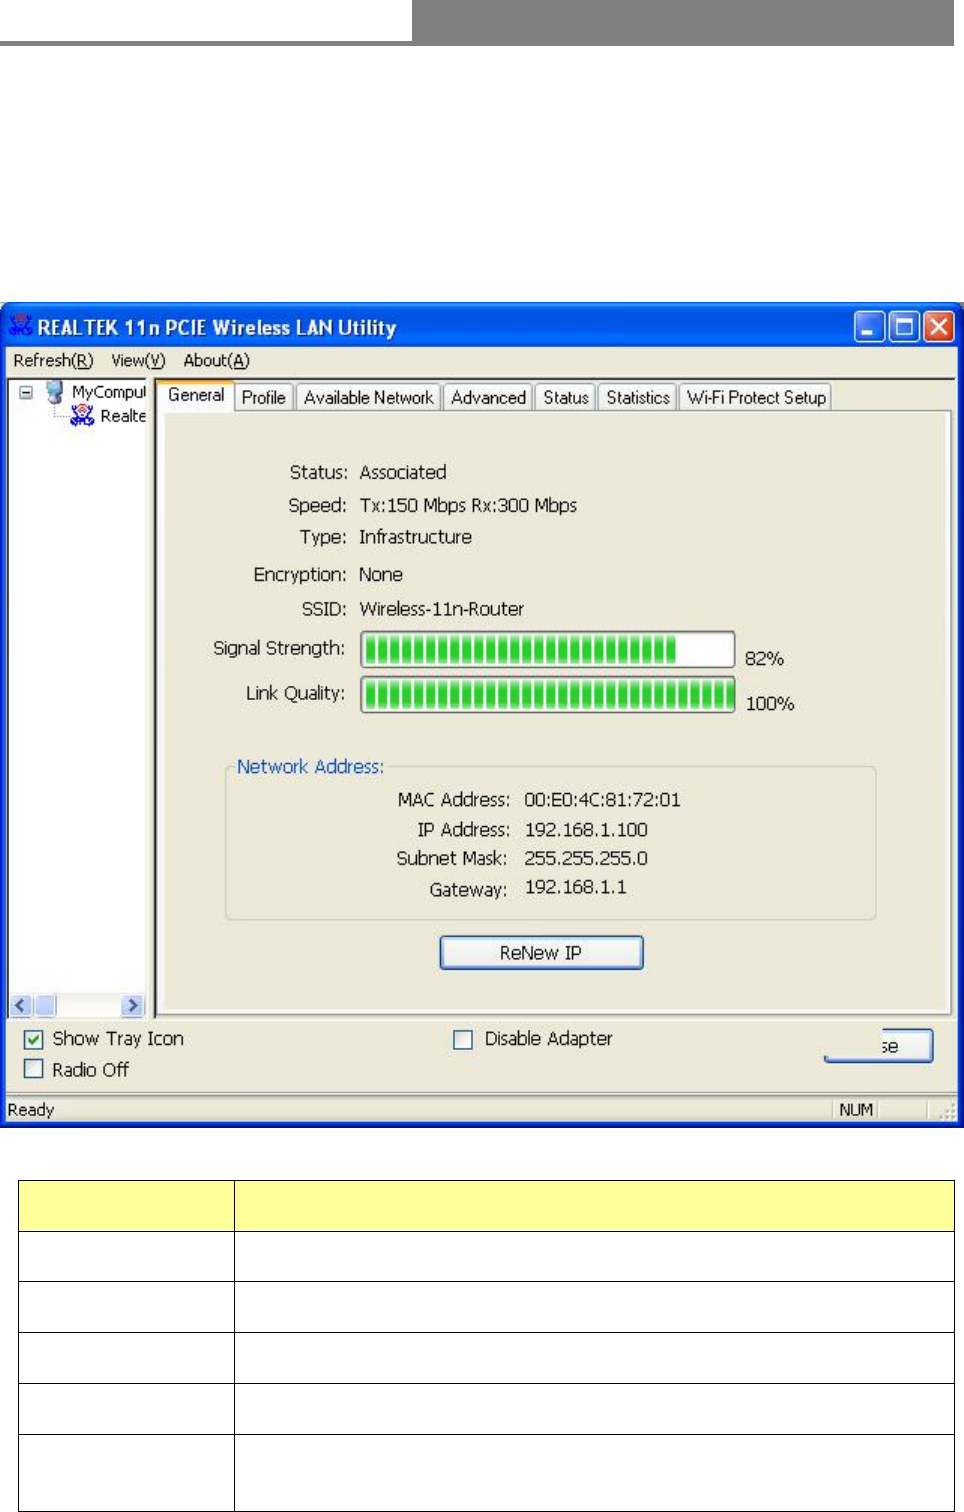Open the About(A) menu
Viewport: 964px width, 1512px height.
216,361
